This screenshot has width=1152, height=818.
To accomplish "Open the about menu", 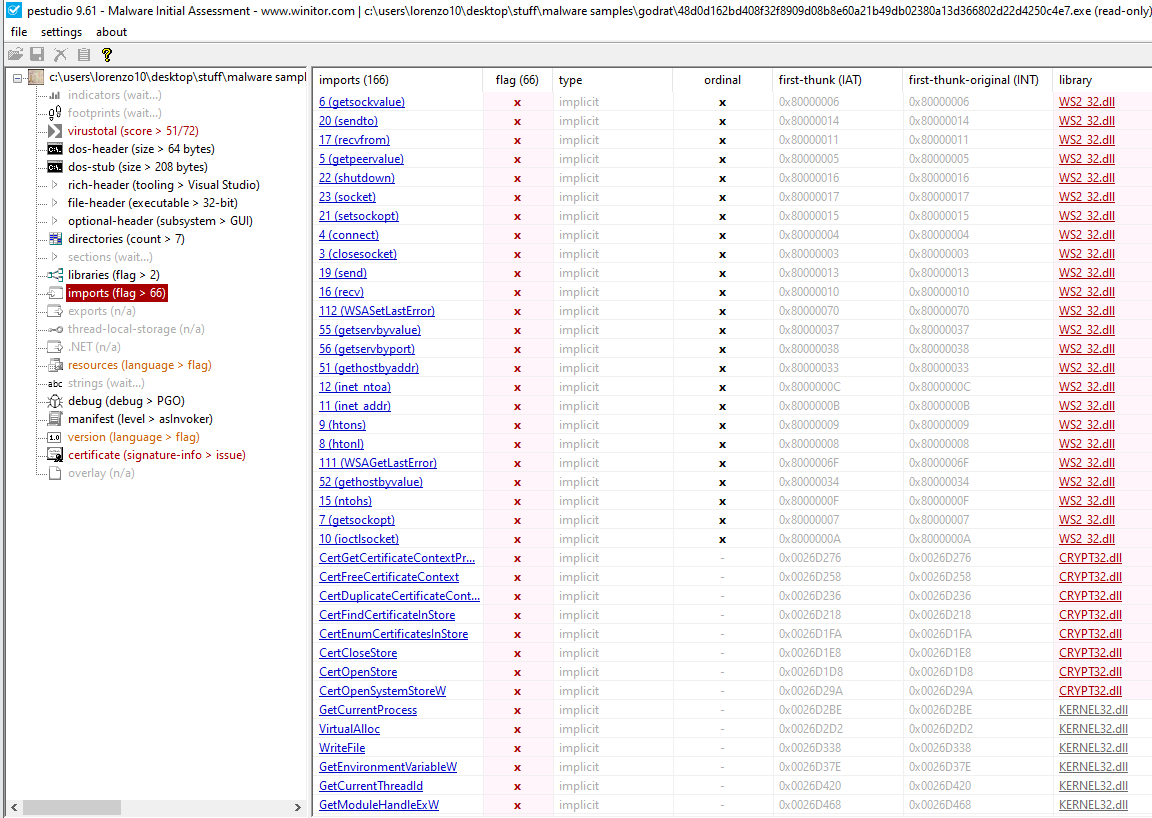I will 112,32.
